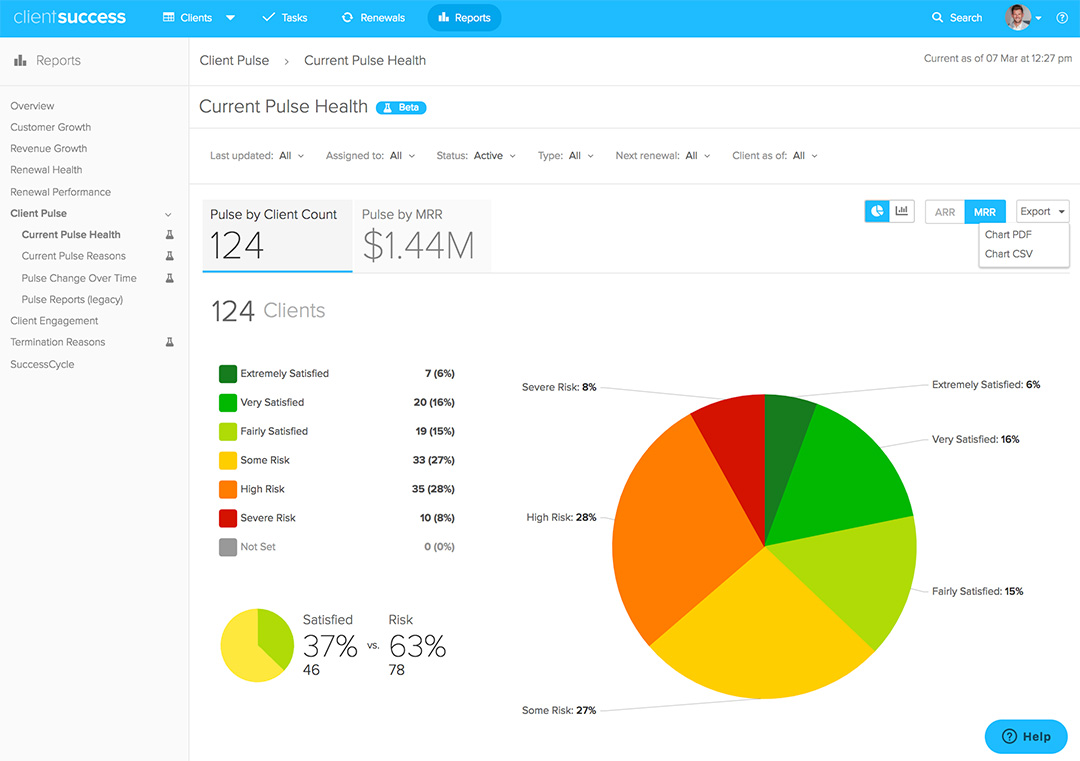Click the Reports bar-chart icon above sidebar
1080x761 pixels.
tap(21, 60)
